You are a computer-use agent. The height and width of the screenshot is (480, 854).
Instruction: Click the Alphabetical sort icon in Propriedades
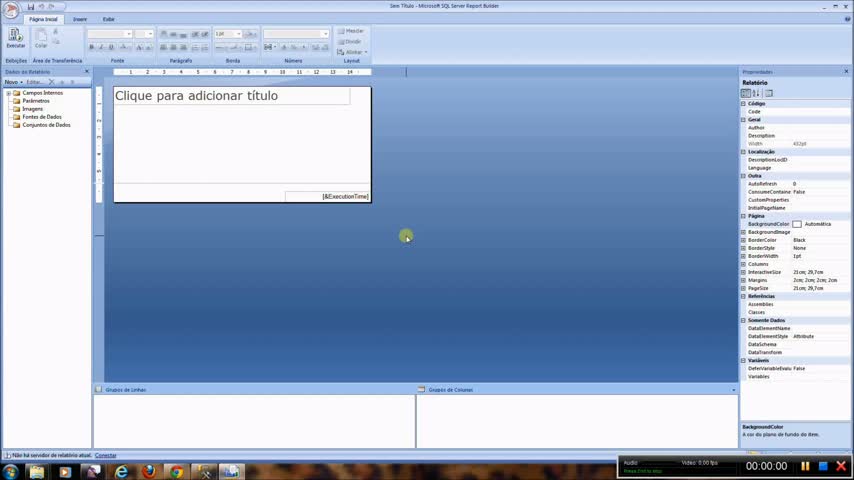[x=756, y=93]
